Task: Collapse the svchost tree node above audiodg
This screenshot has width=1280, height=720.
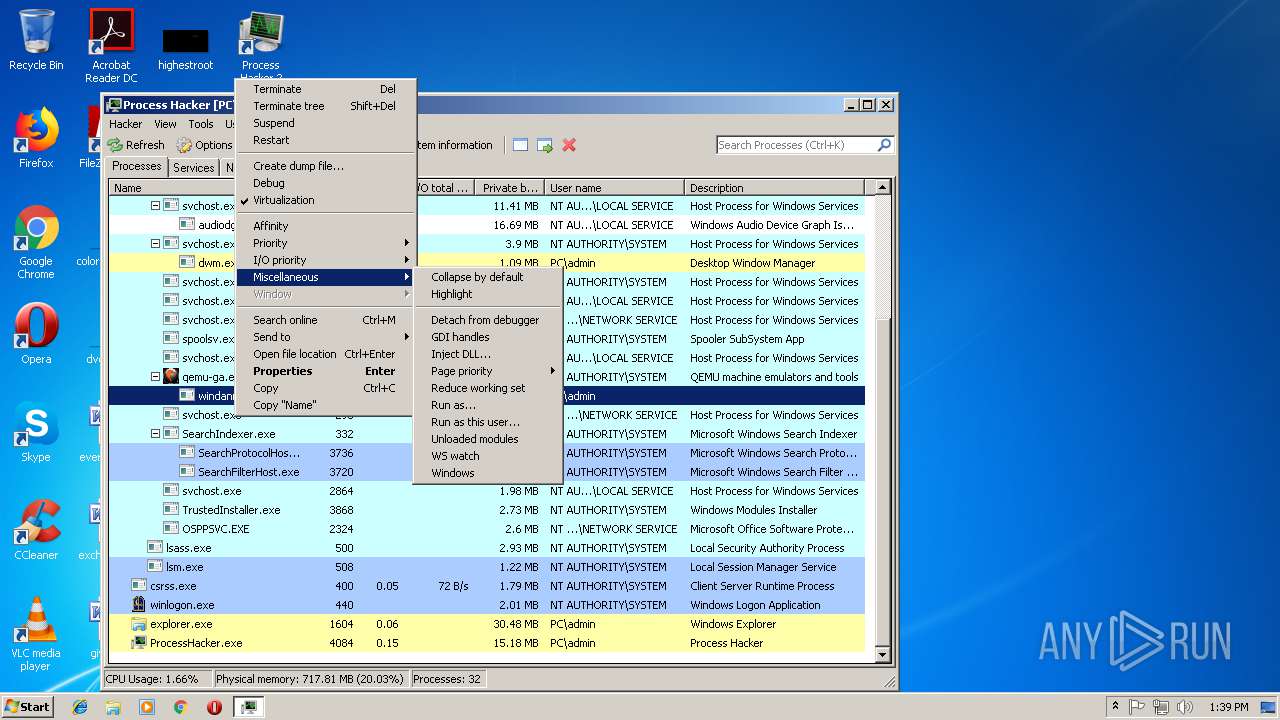Action: pos(156,206)
